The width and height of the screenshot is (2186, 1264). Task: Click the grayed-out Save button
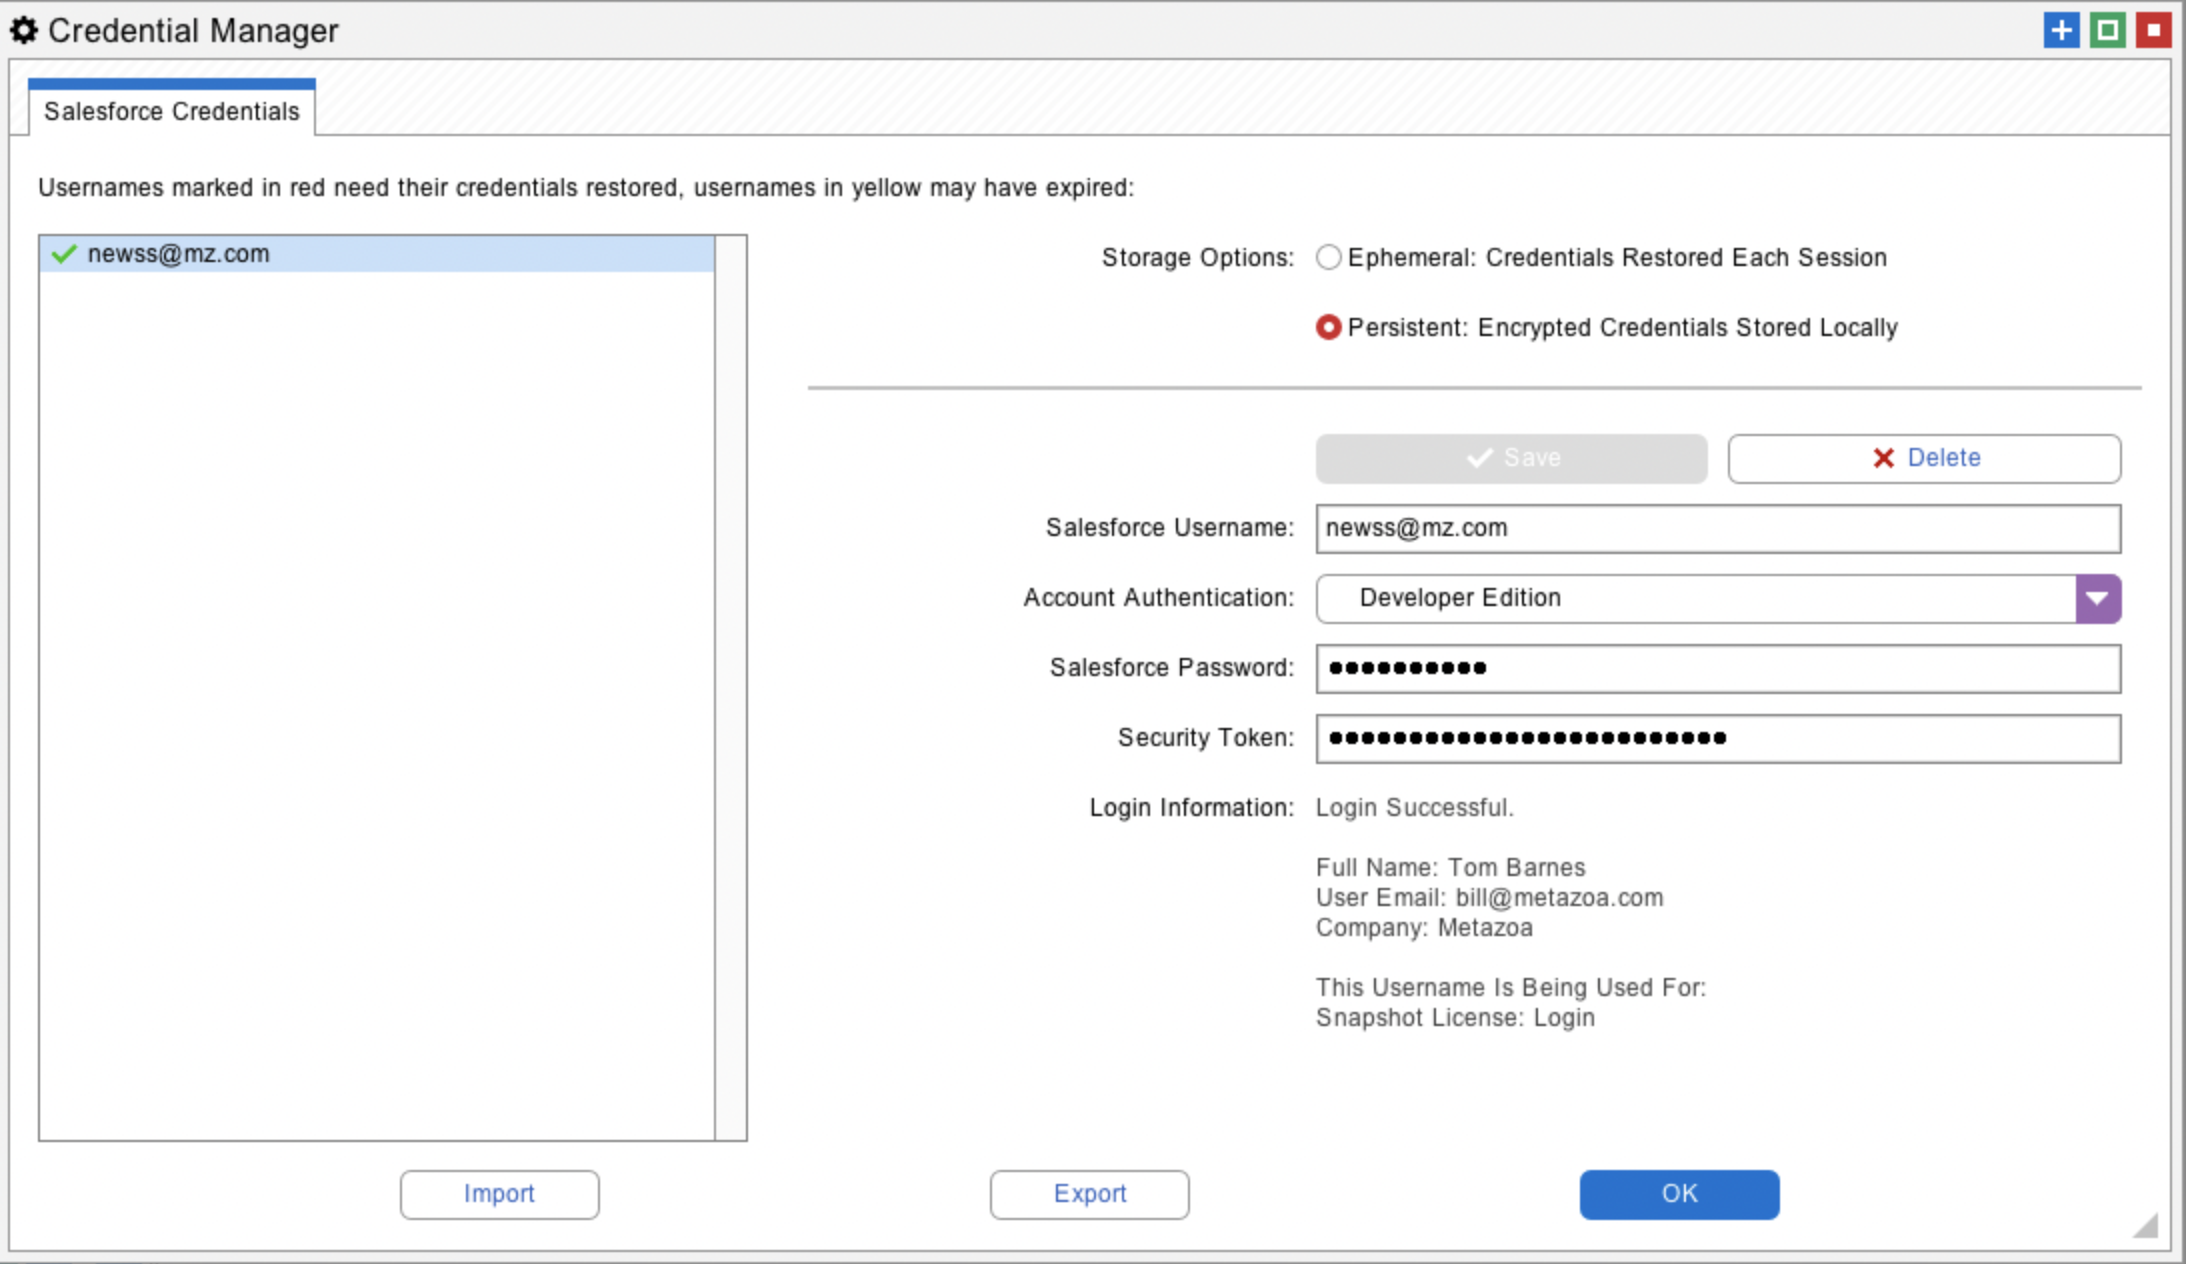(1511, 458)
